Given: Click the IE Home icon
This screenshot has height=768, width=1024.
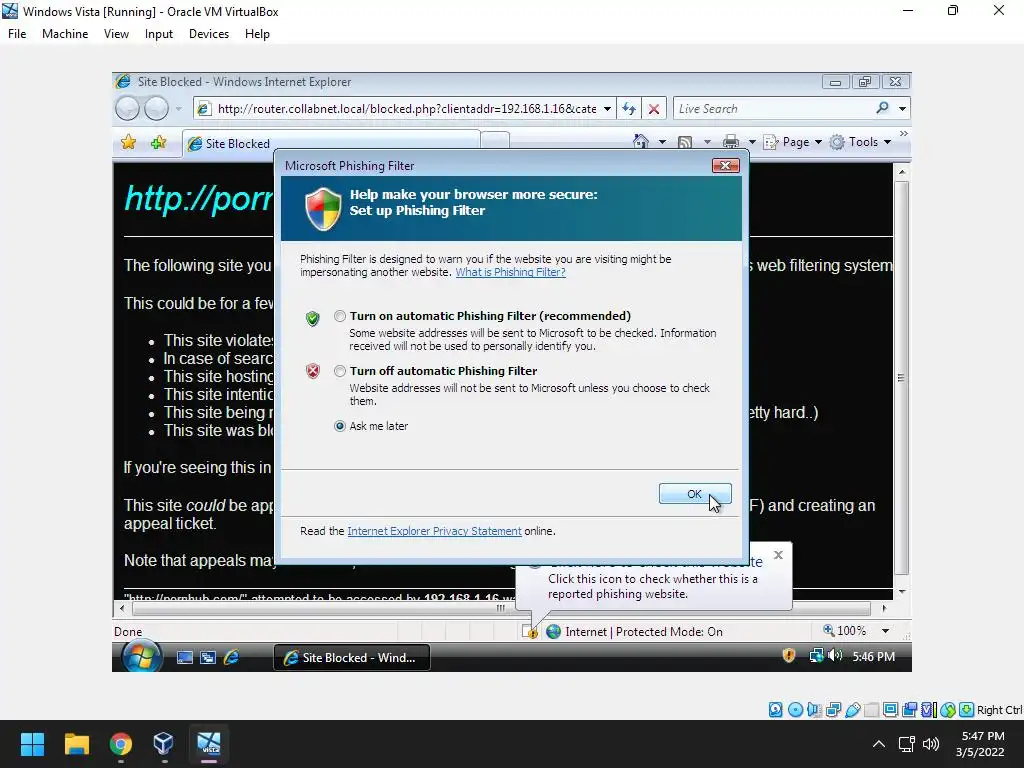Looking at the screenshot, I should click(641, 142).
